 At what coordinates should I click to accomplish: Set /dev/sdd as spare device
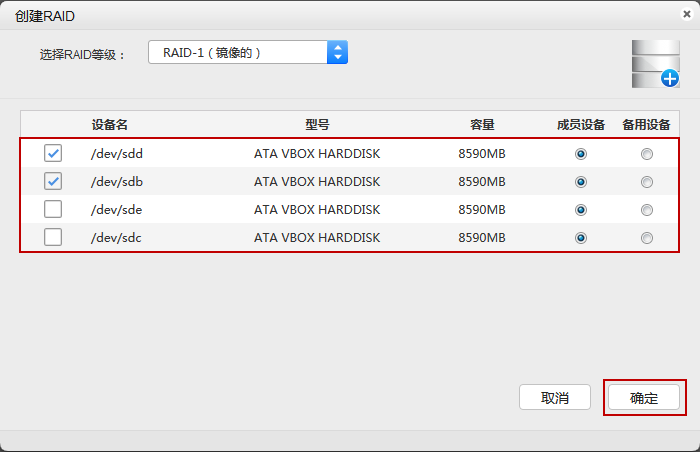coord(647,154)
